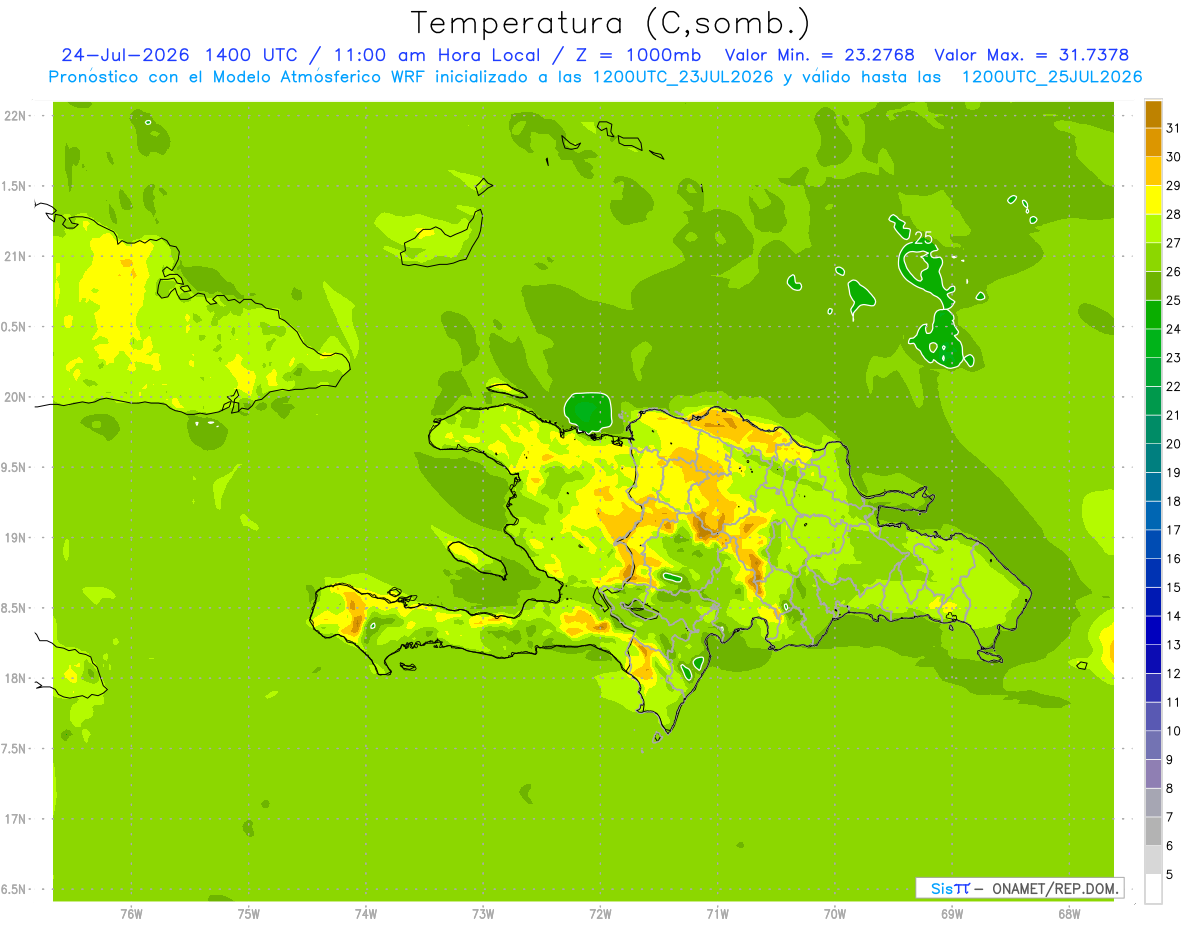This screenshot has height=927, width=1200.
Task: Click the "21N" latitude axis label
Action: tap(14, 257)
